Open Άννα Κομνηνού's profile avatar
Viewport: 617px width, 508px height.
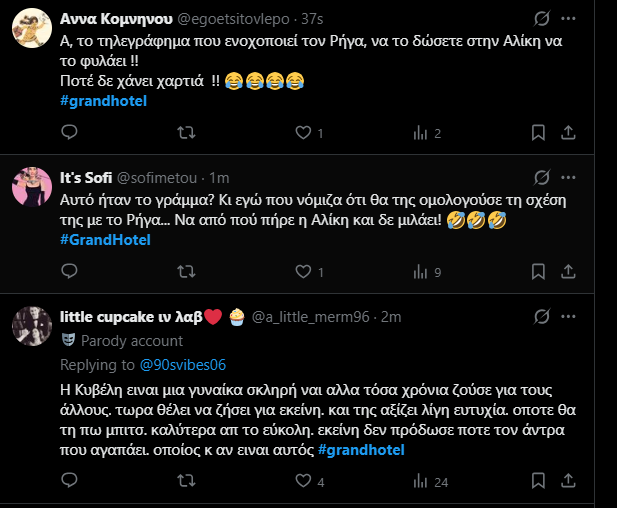pyautogui.click(x=32, y=32)
